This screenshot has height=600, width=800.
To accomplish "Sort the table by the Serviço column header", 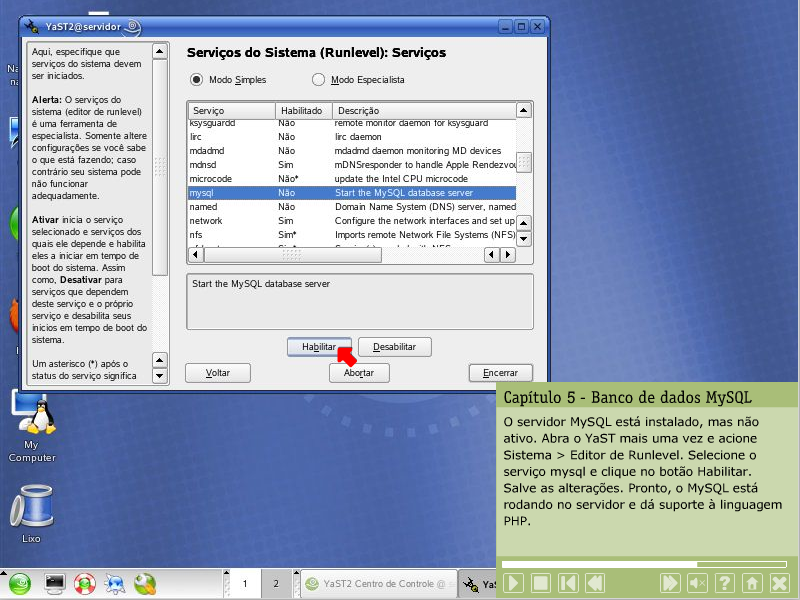I will click(231, 110).
